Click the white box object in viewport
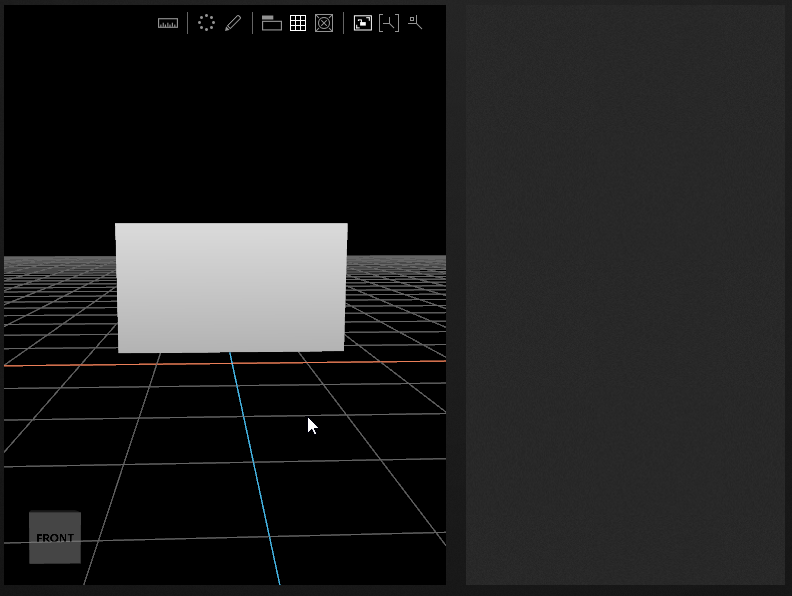The image size is (792, 596). click(x=231, y=287)
